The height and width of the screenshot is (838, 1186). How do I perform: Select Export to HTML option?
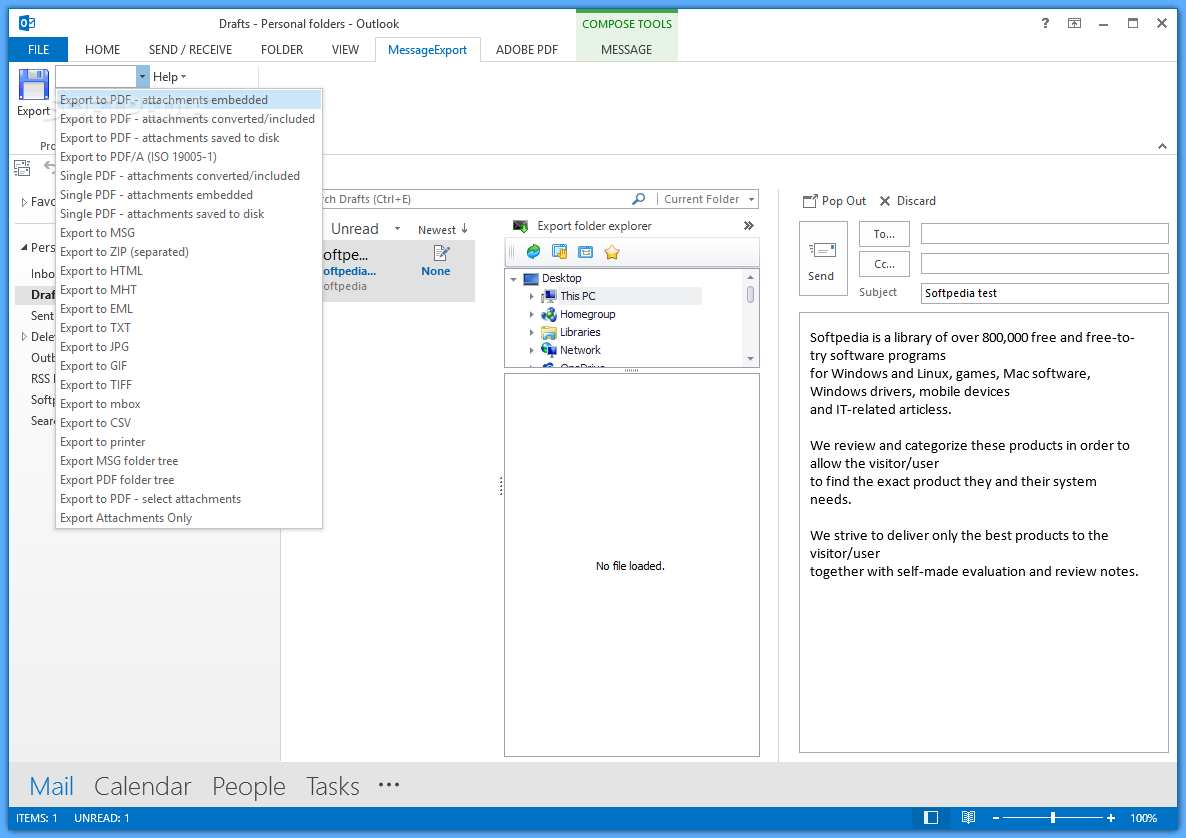pos(189,271)
